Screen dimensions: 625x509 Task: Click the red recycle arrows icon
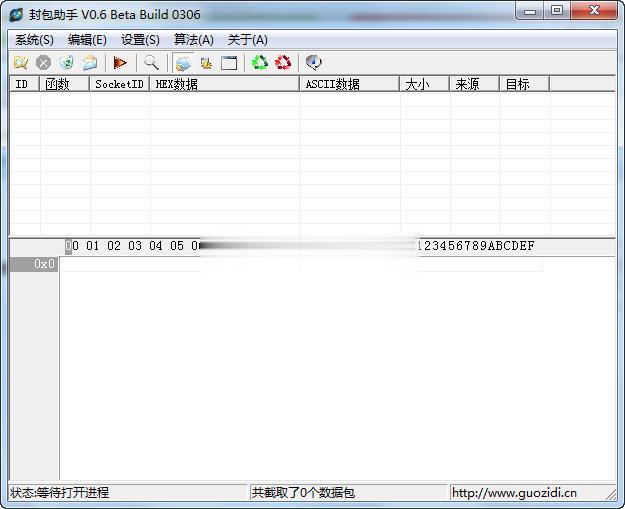point(283,63)
